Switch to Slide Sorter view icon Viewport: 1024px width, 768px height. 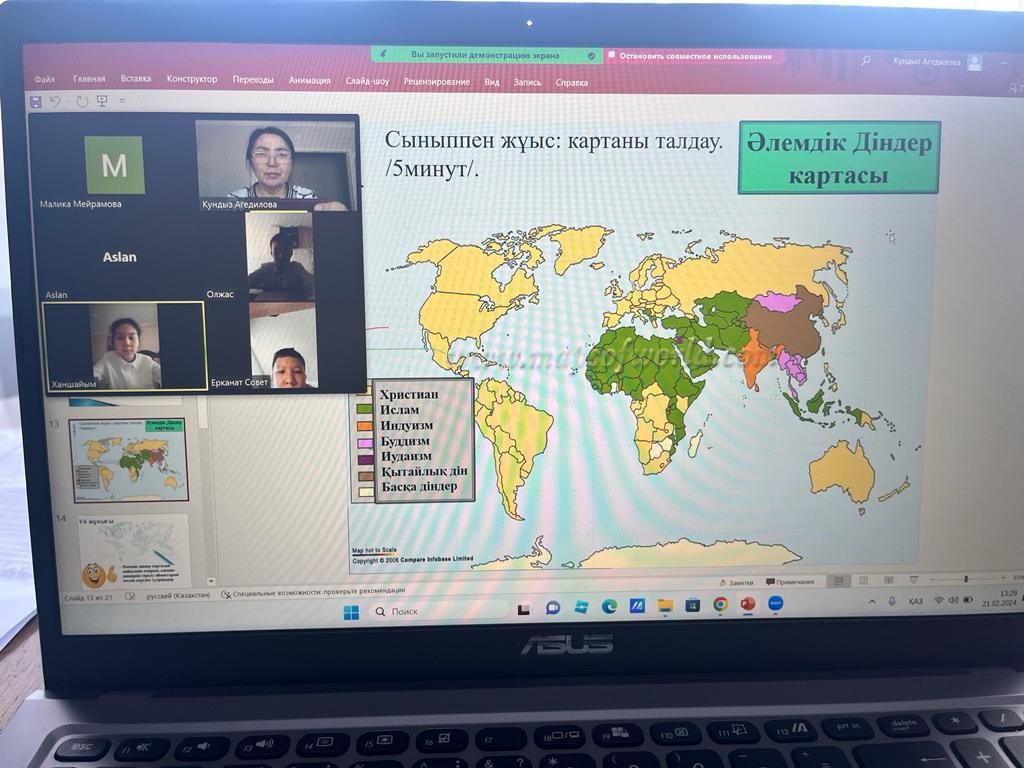[861, 580]
